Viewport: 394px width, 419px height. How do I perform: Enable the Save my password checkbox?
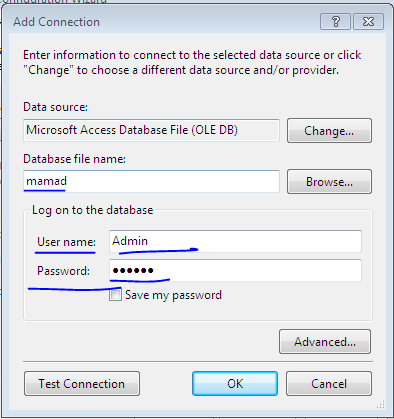[x=115, y=295]
